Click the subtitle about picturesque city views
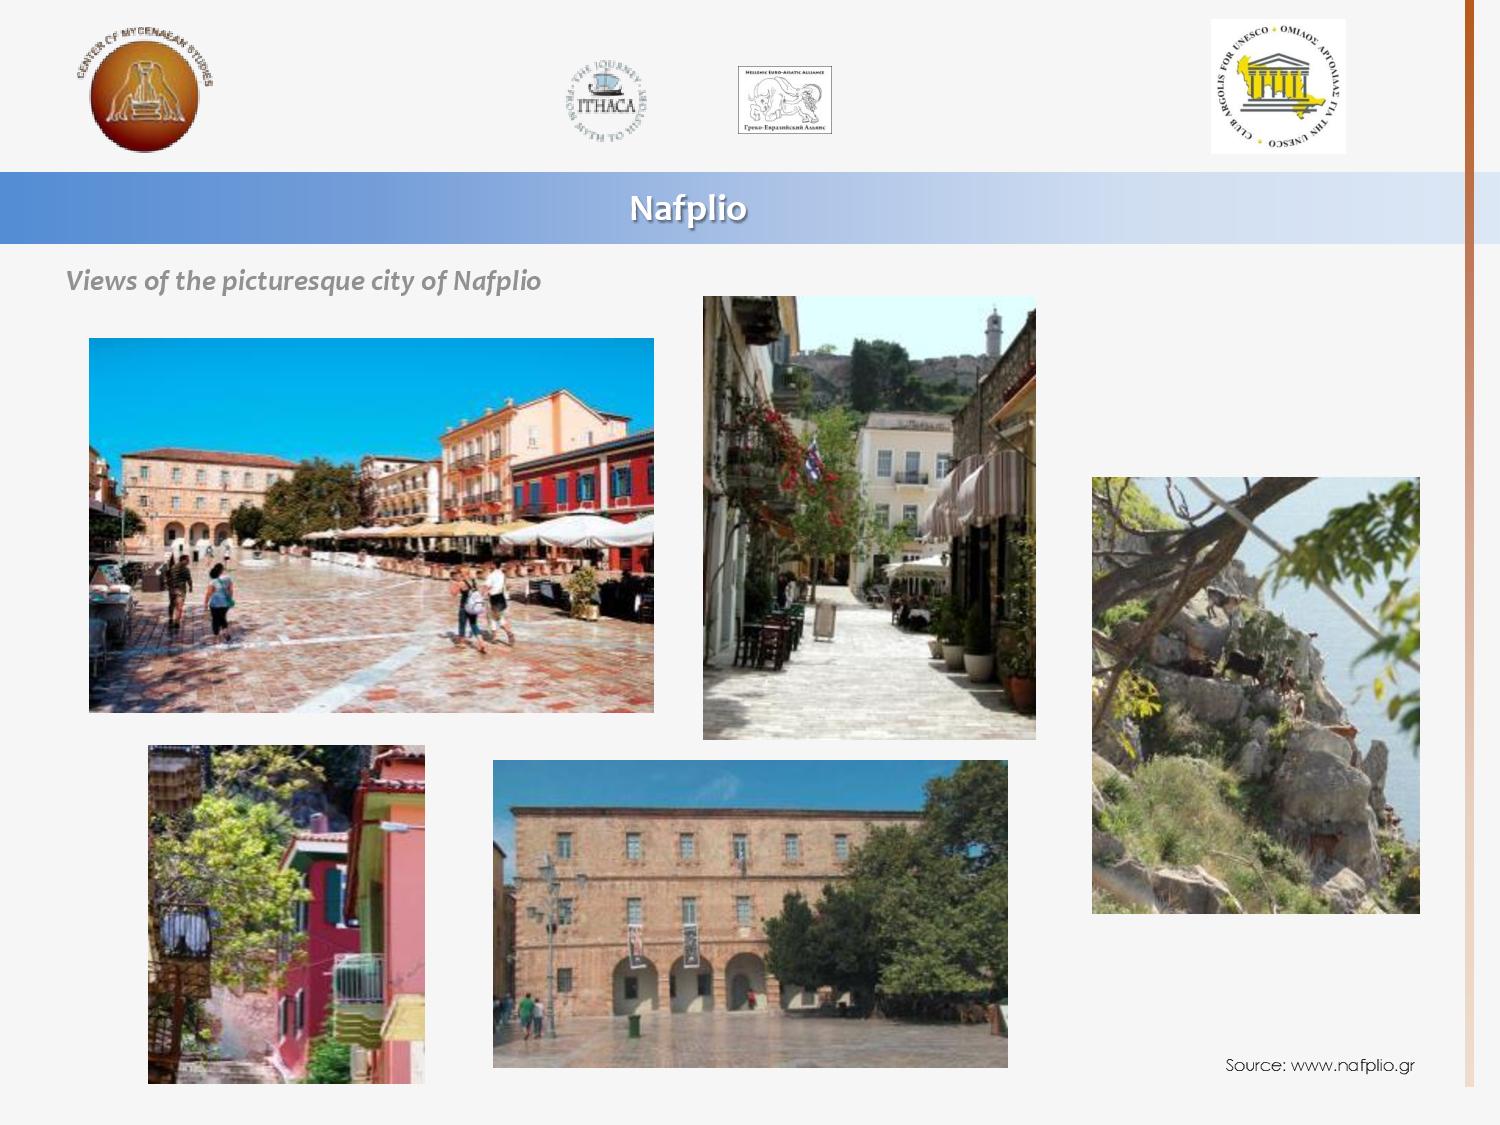 [x=303, y=281]
